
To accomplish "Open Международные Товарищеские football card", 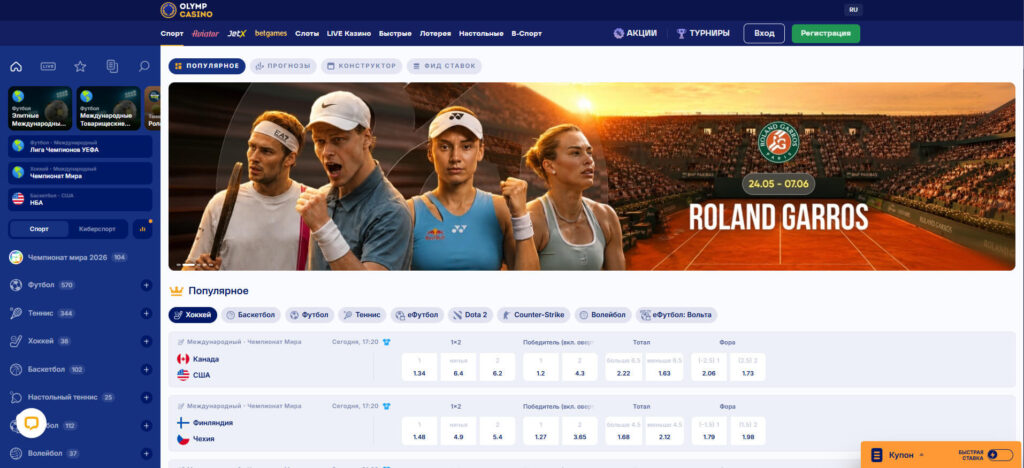I will click(x=108, y=108).
